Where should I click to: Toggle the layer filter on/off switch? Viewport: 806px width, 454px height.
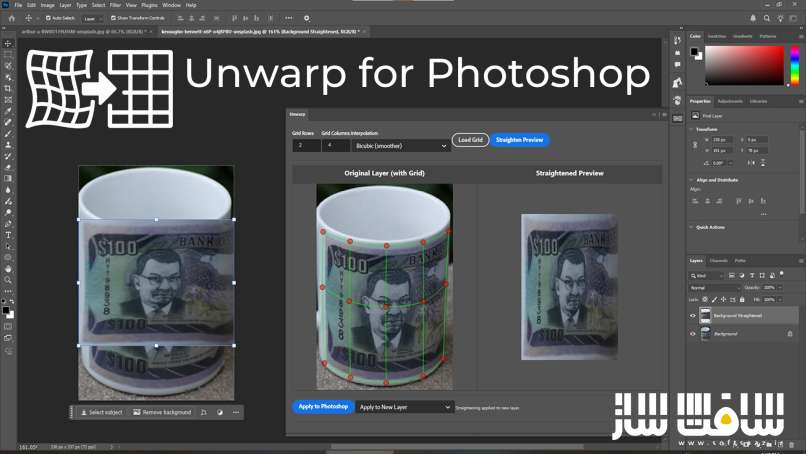(x=782, y=274)
